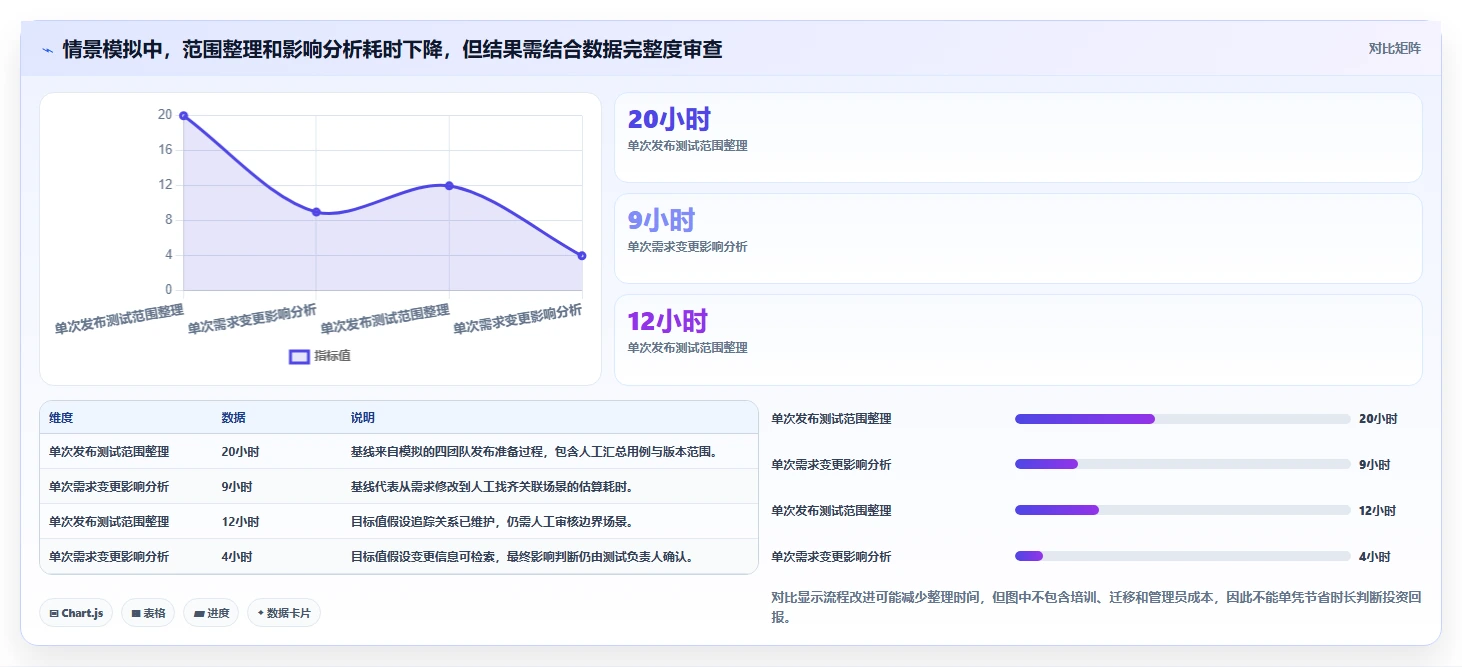The height and width of the screenshot is (667, 1462).
Task: Click the 数据 column header
Action: 234,418
